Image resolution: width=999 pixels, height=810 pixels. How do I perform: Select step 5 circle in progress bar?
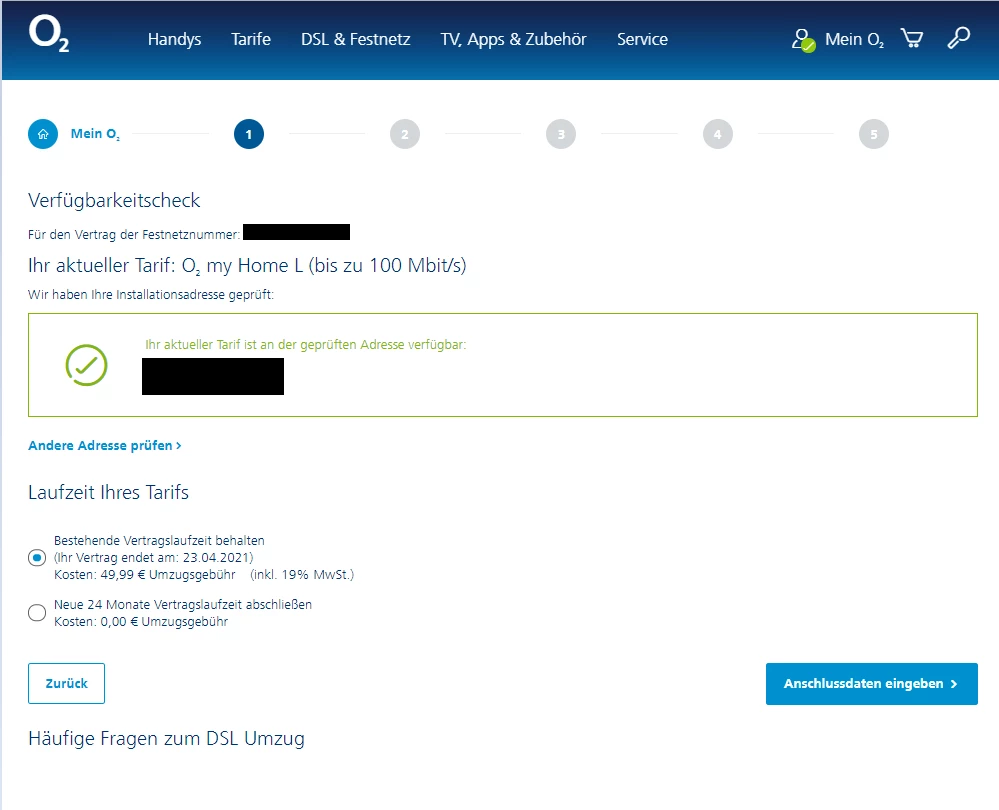pyautogui.click(x=873, y=134)
